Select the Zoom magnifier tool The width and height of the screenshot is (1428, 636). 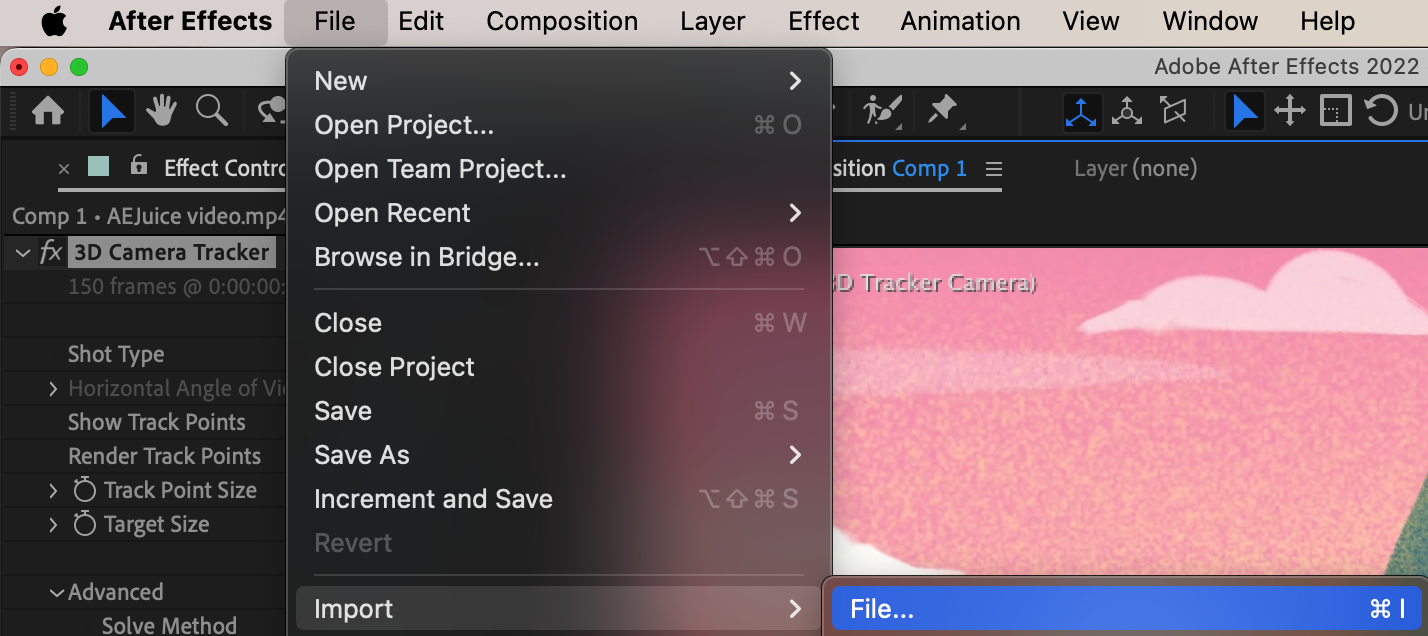click(x=212, y=110)
